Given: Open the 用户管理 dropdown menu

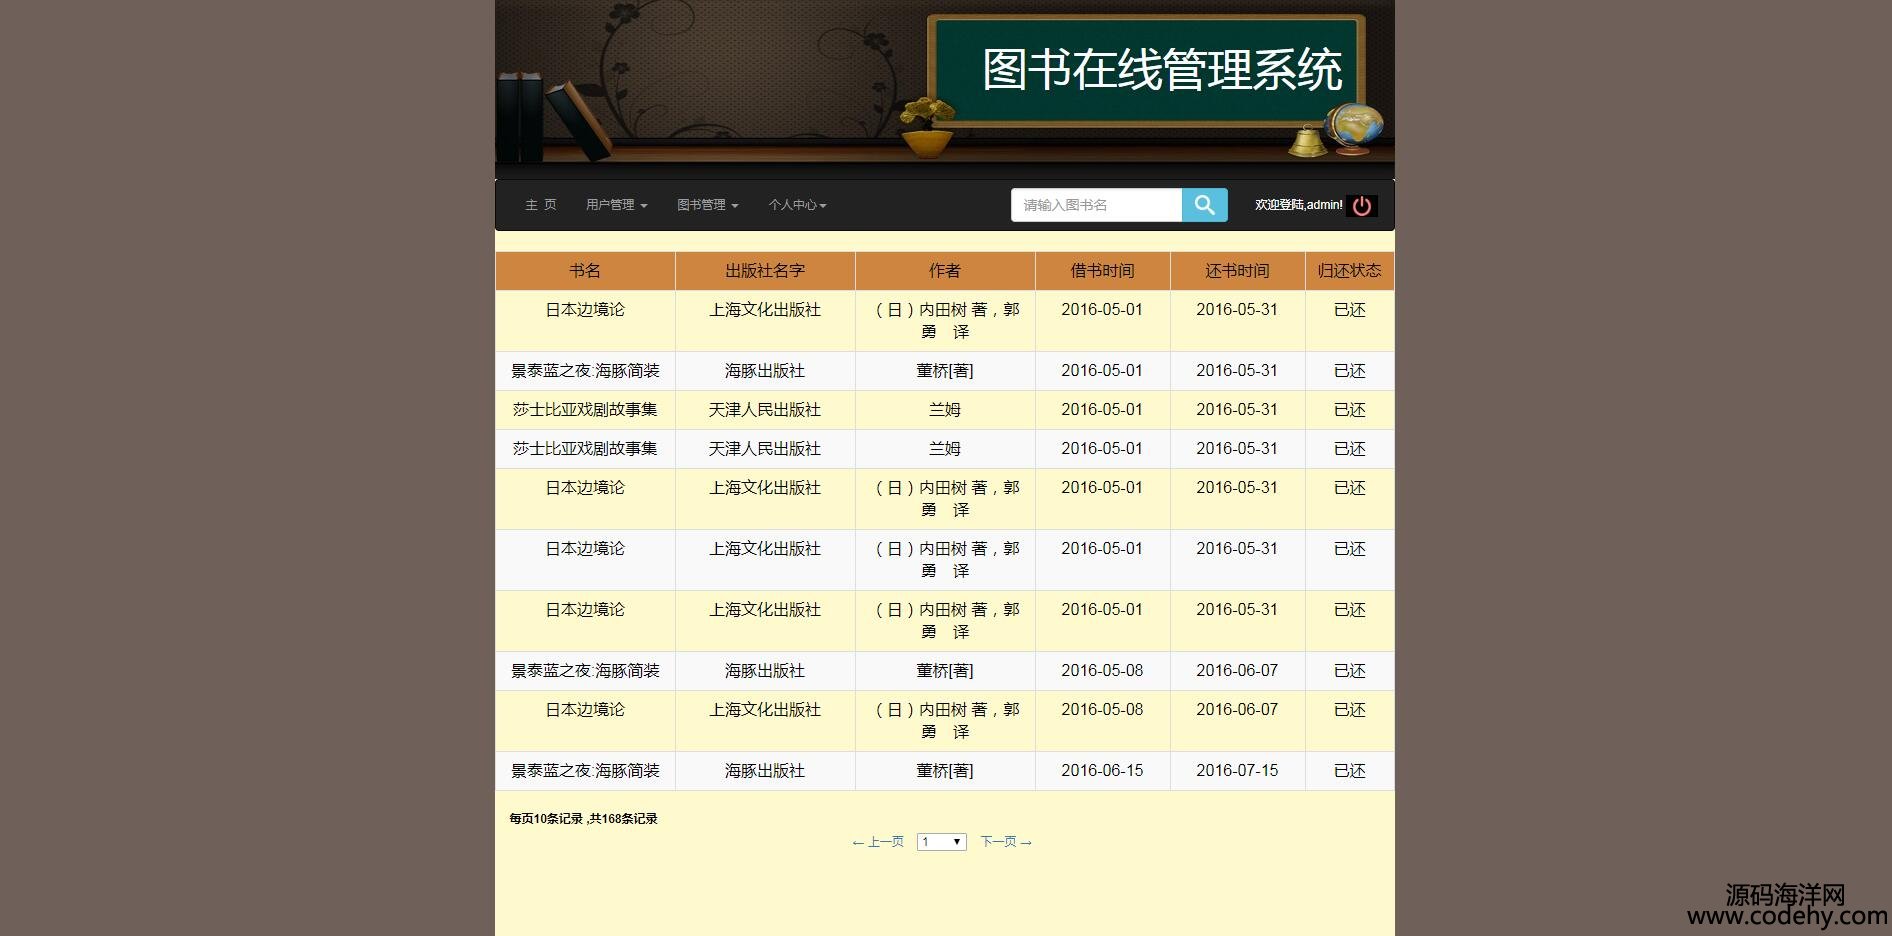Looking at the screenshot, I should 616,205.
